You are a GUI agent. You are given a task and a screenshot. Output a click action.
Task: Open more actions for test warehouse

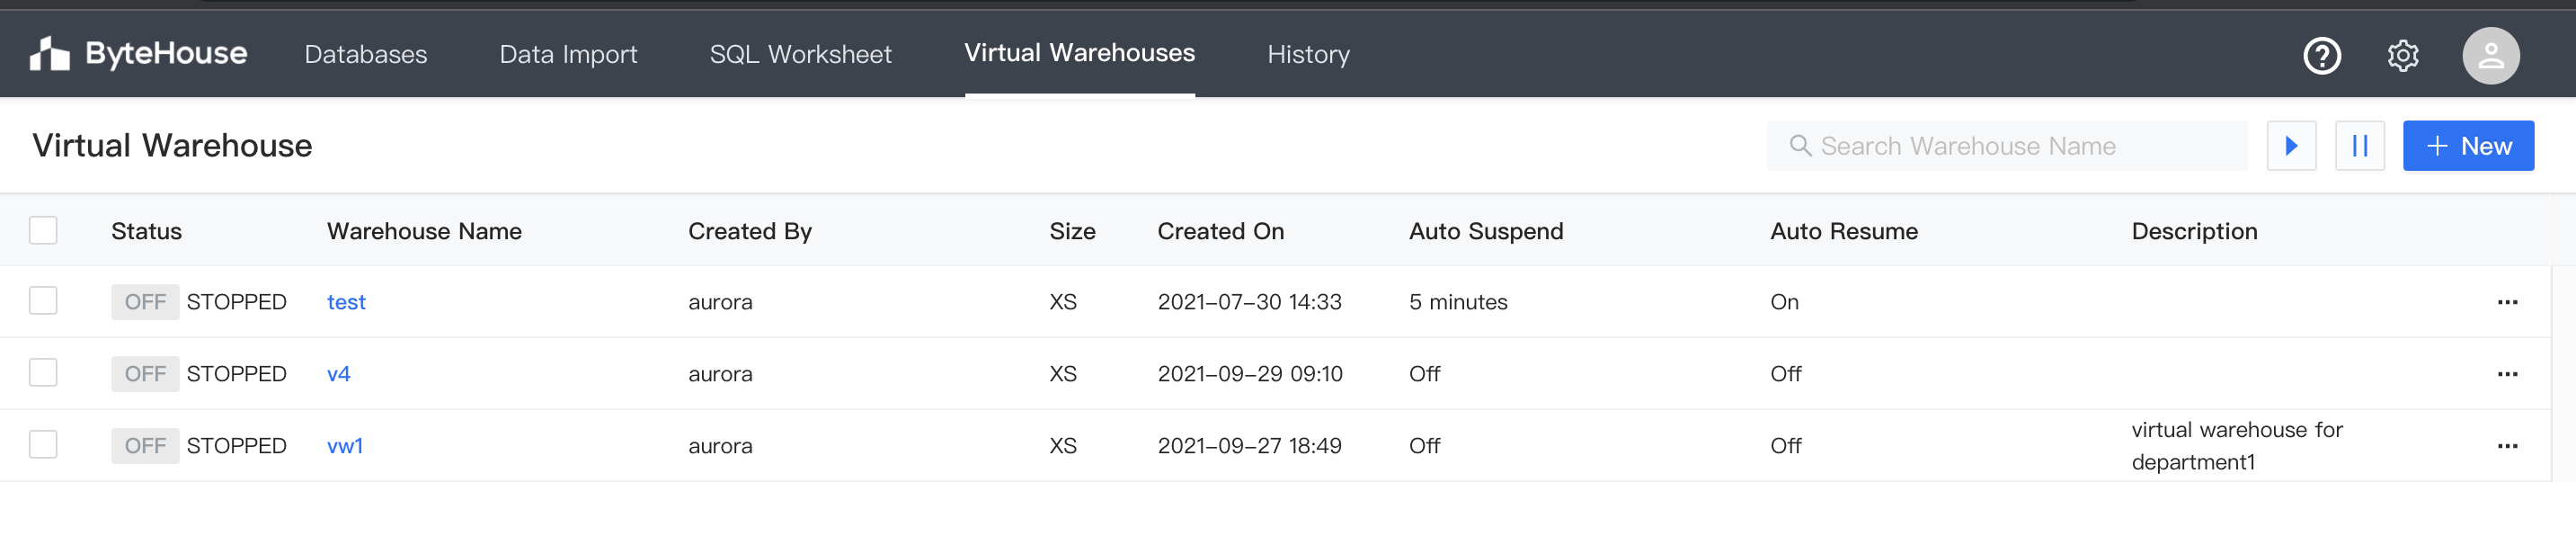2506,302
